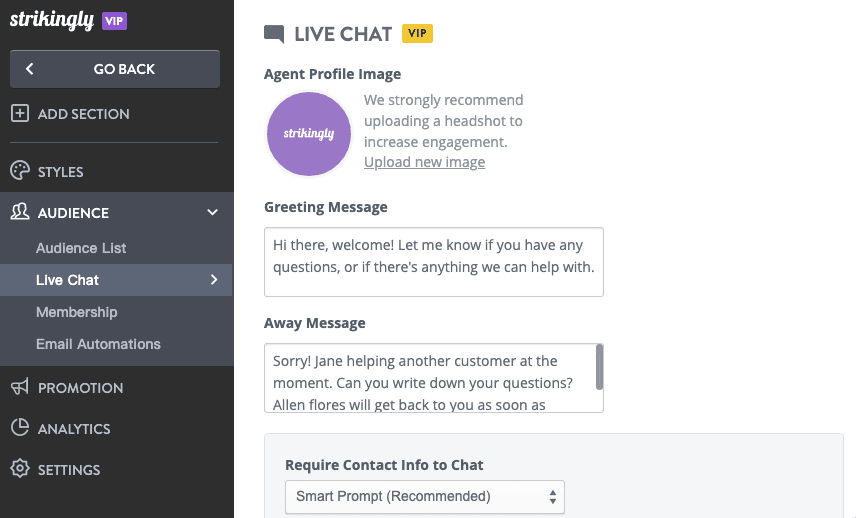Click the Live Chat speech bubble icon
The width and height of the screenshot is (856, 518).
274,34
